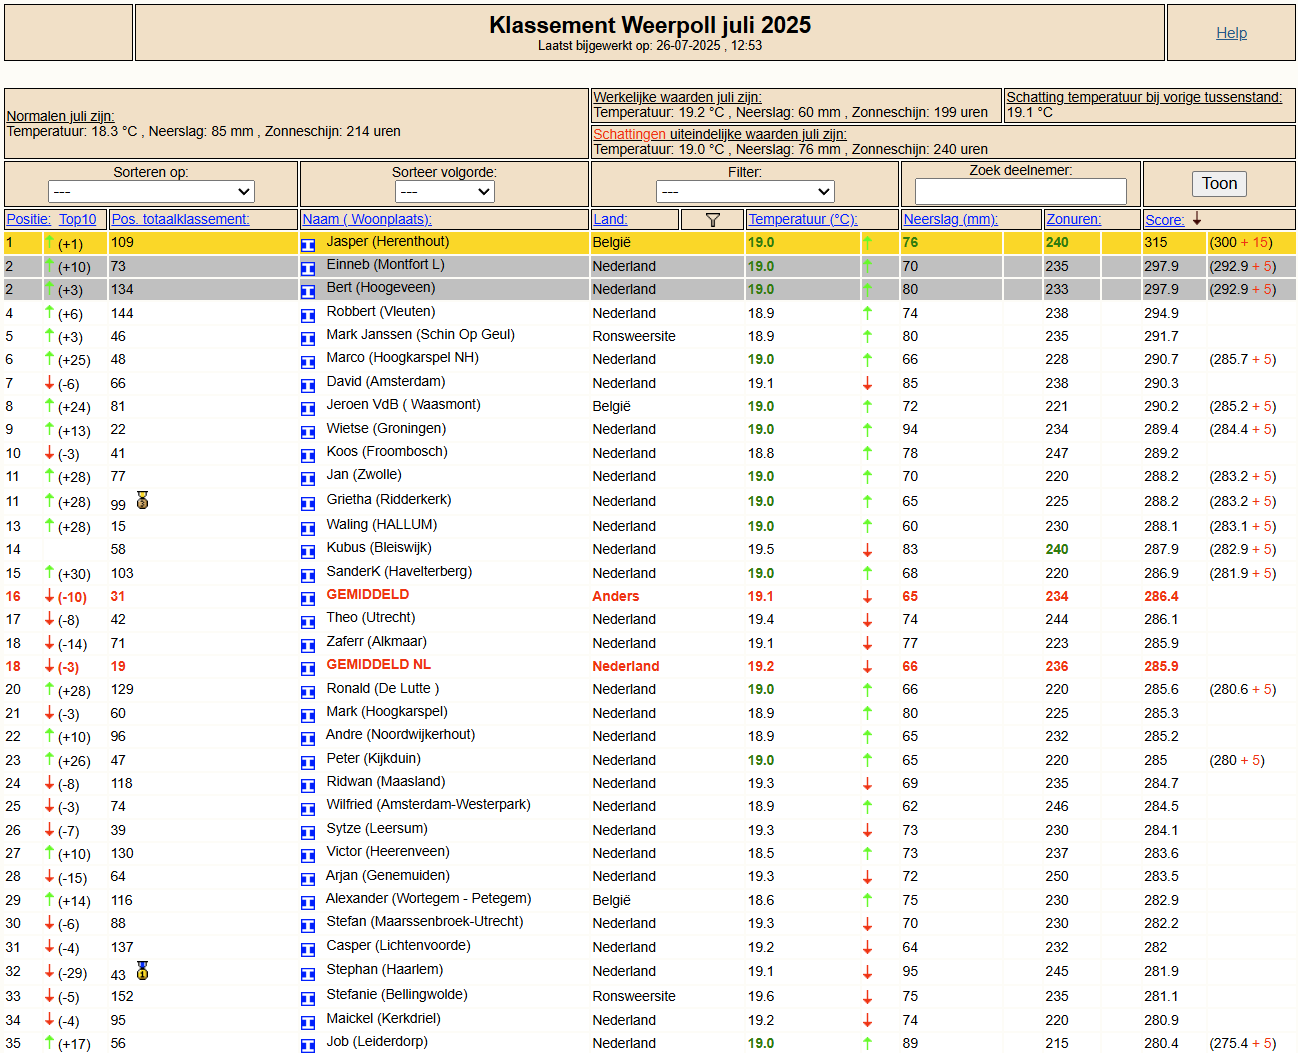The image size is (1298, 1053).
Task: Click the blue icon beside Robbert (Vleuten)
Action: click(x=308, y=314)
